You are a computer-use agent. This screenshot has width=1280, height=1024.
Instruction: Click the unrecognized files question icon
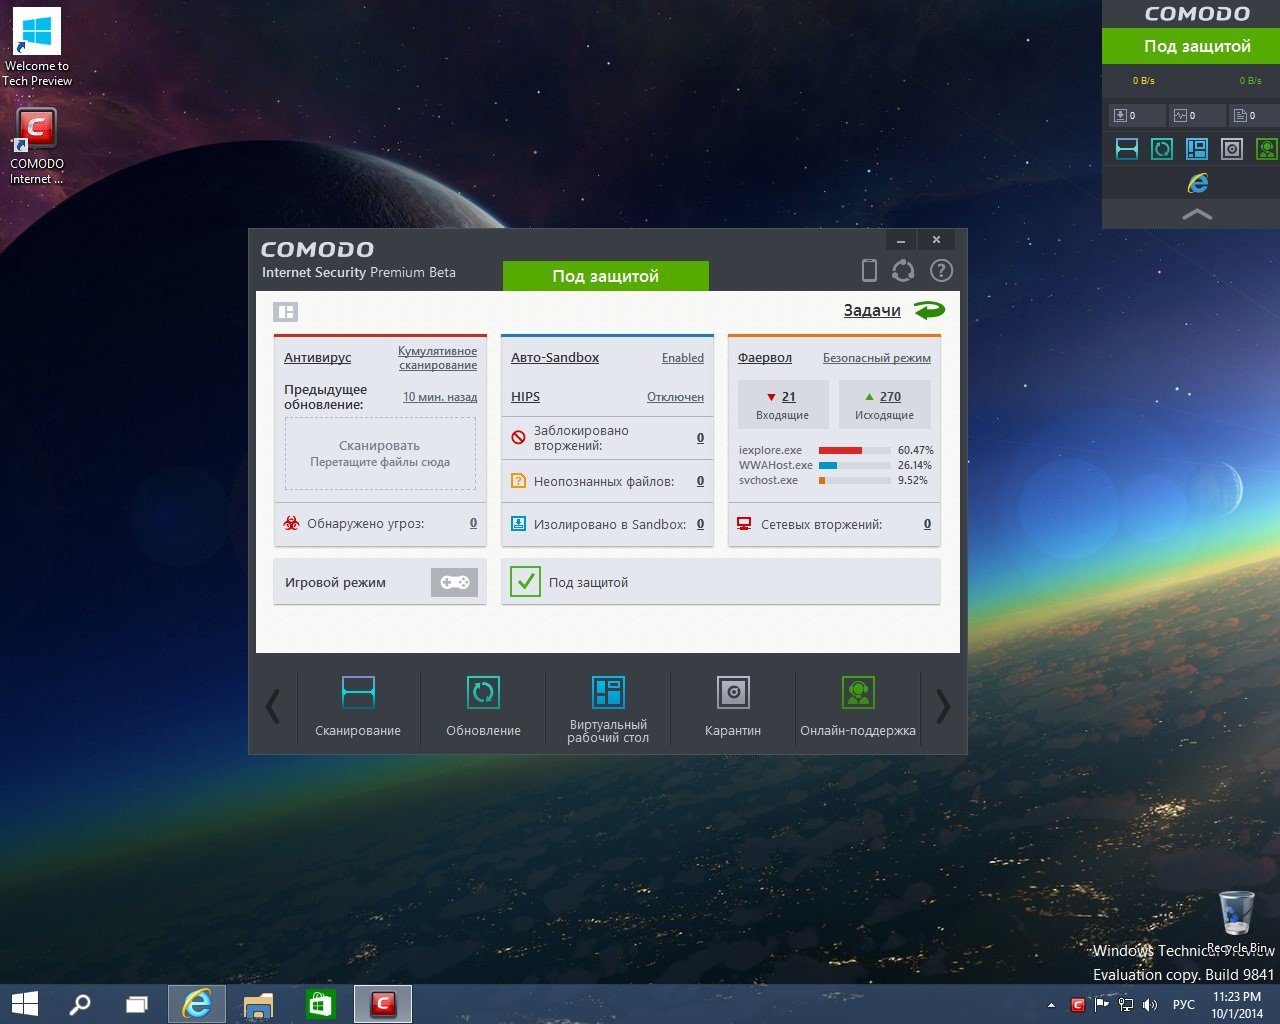coord(518,481)
